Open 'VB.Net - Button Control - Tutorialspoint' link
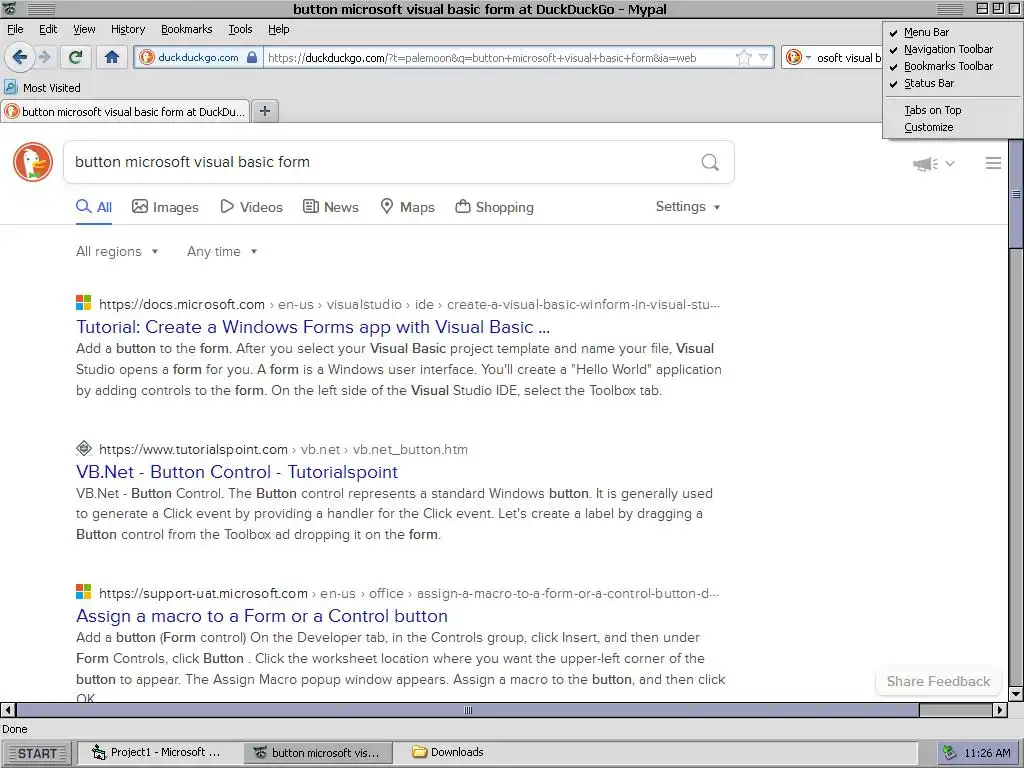Screen dimensions: 1024x768 (237, 472)
